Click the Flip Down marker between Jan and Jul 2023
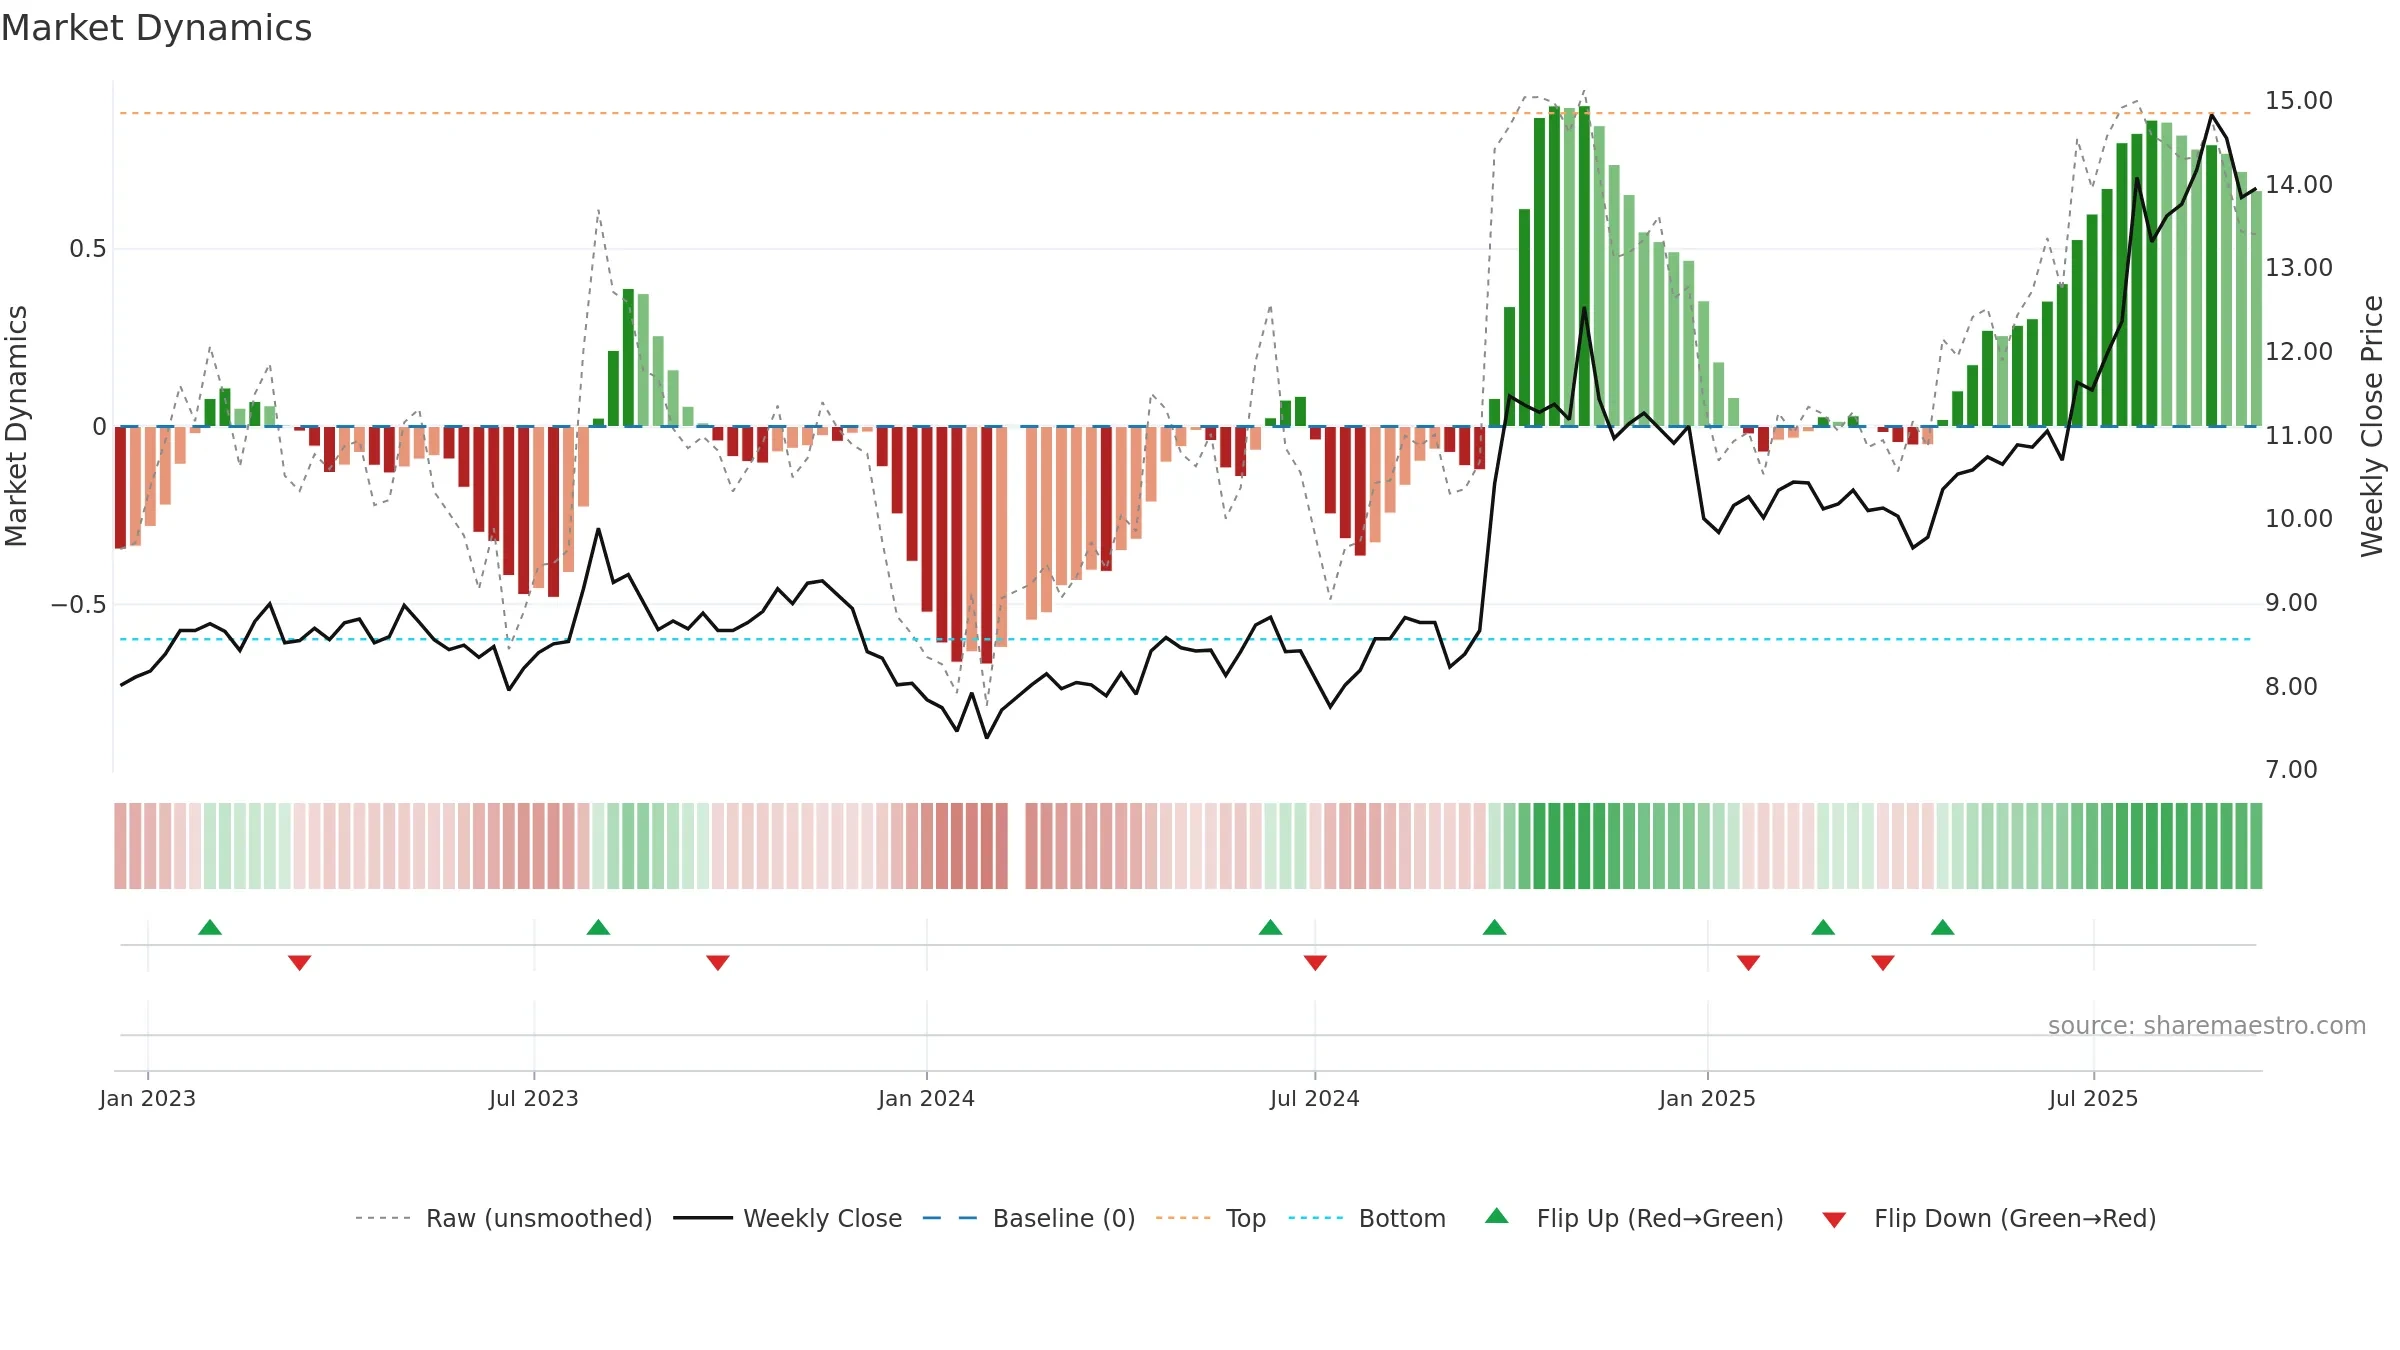Viewport: 2400px width, 1350px height. tap(300, 963)
